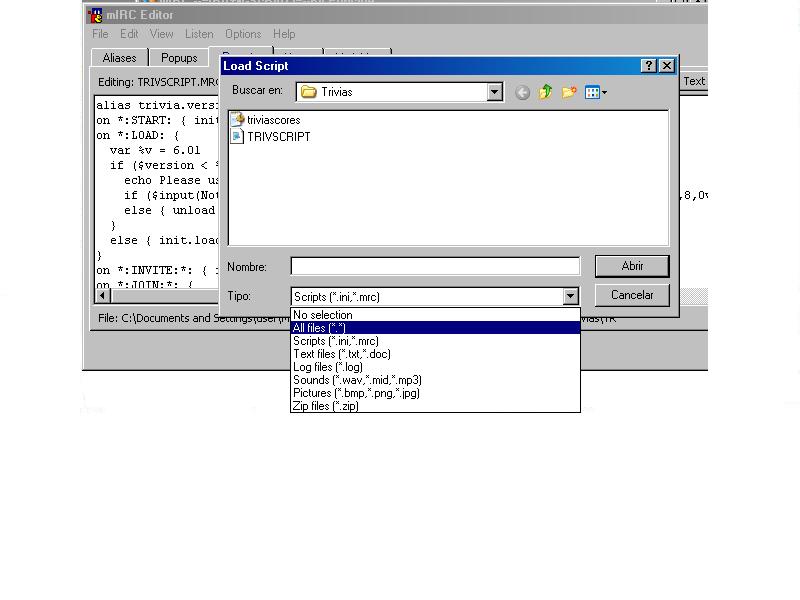The height and width of the screenshot is (600, 800).
Task: Select Sounds (*.wav,*.mid,*.mp3) filter
Action: (x=357, y=380)
